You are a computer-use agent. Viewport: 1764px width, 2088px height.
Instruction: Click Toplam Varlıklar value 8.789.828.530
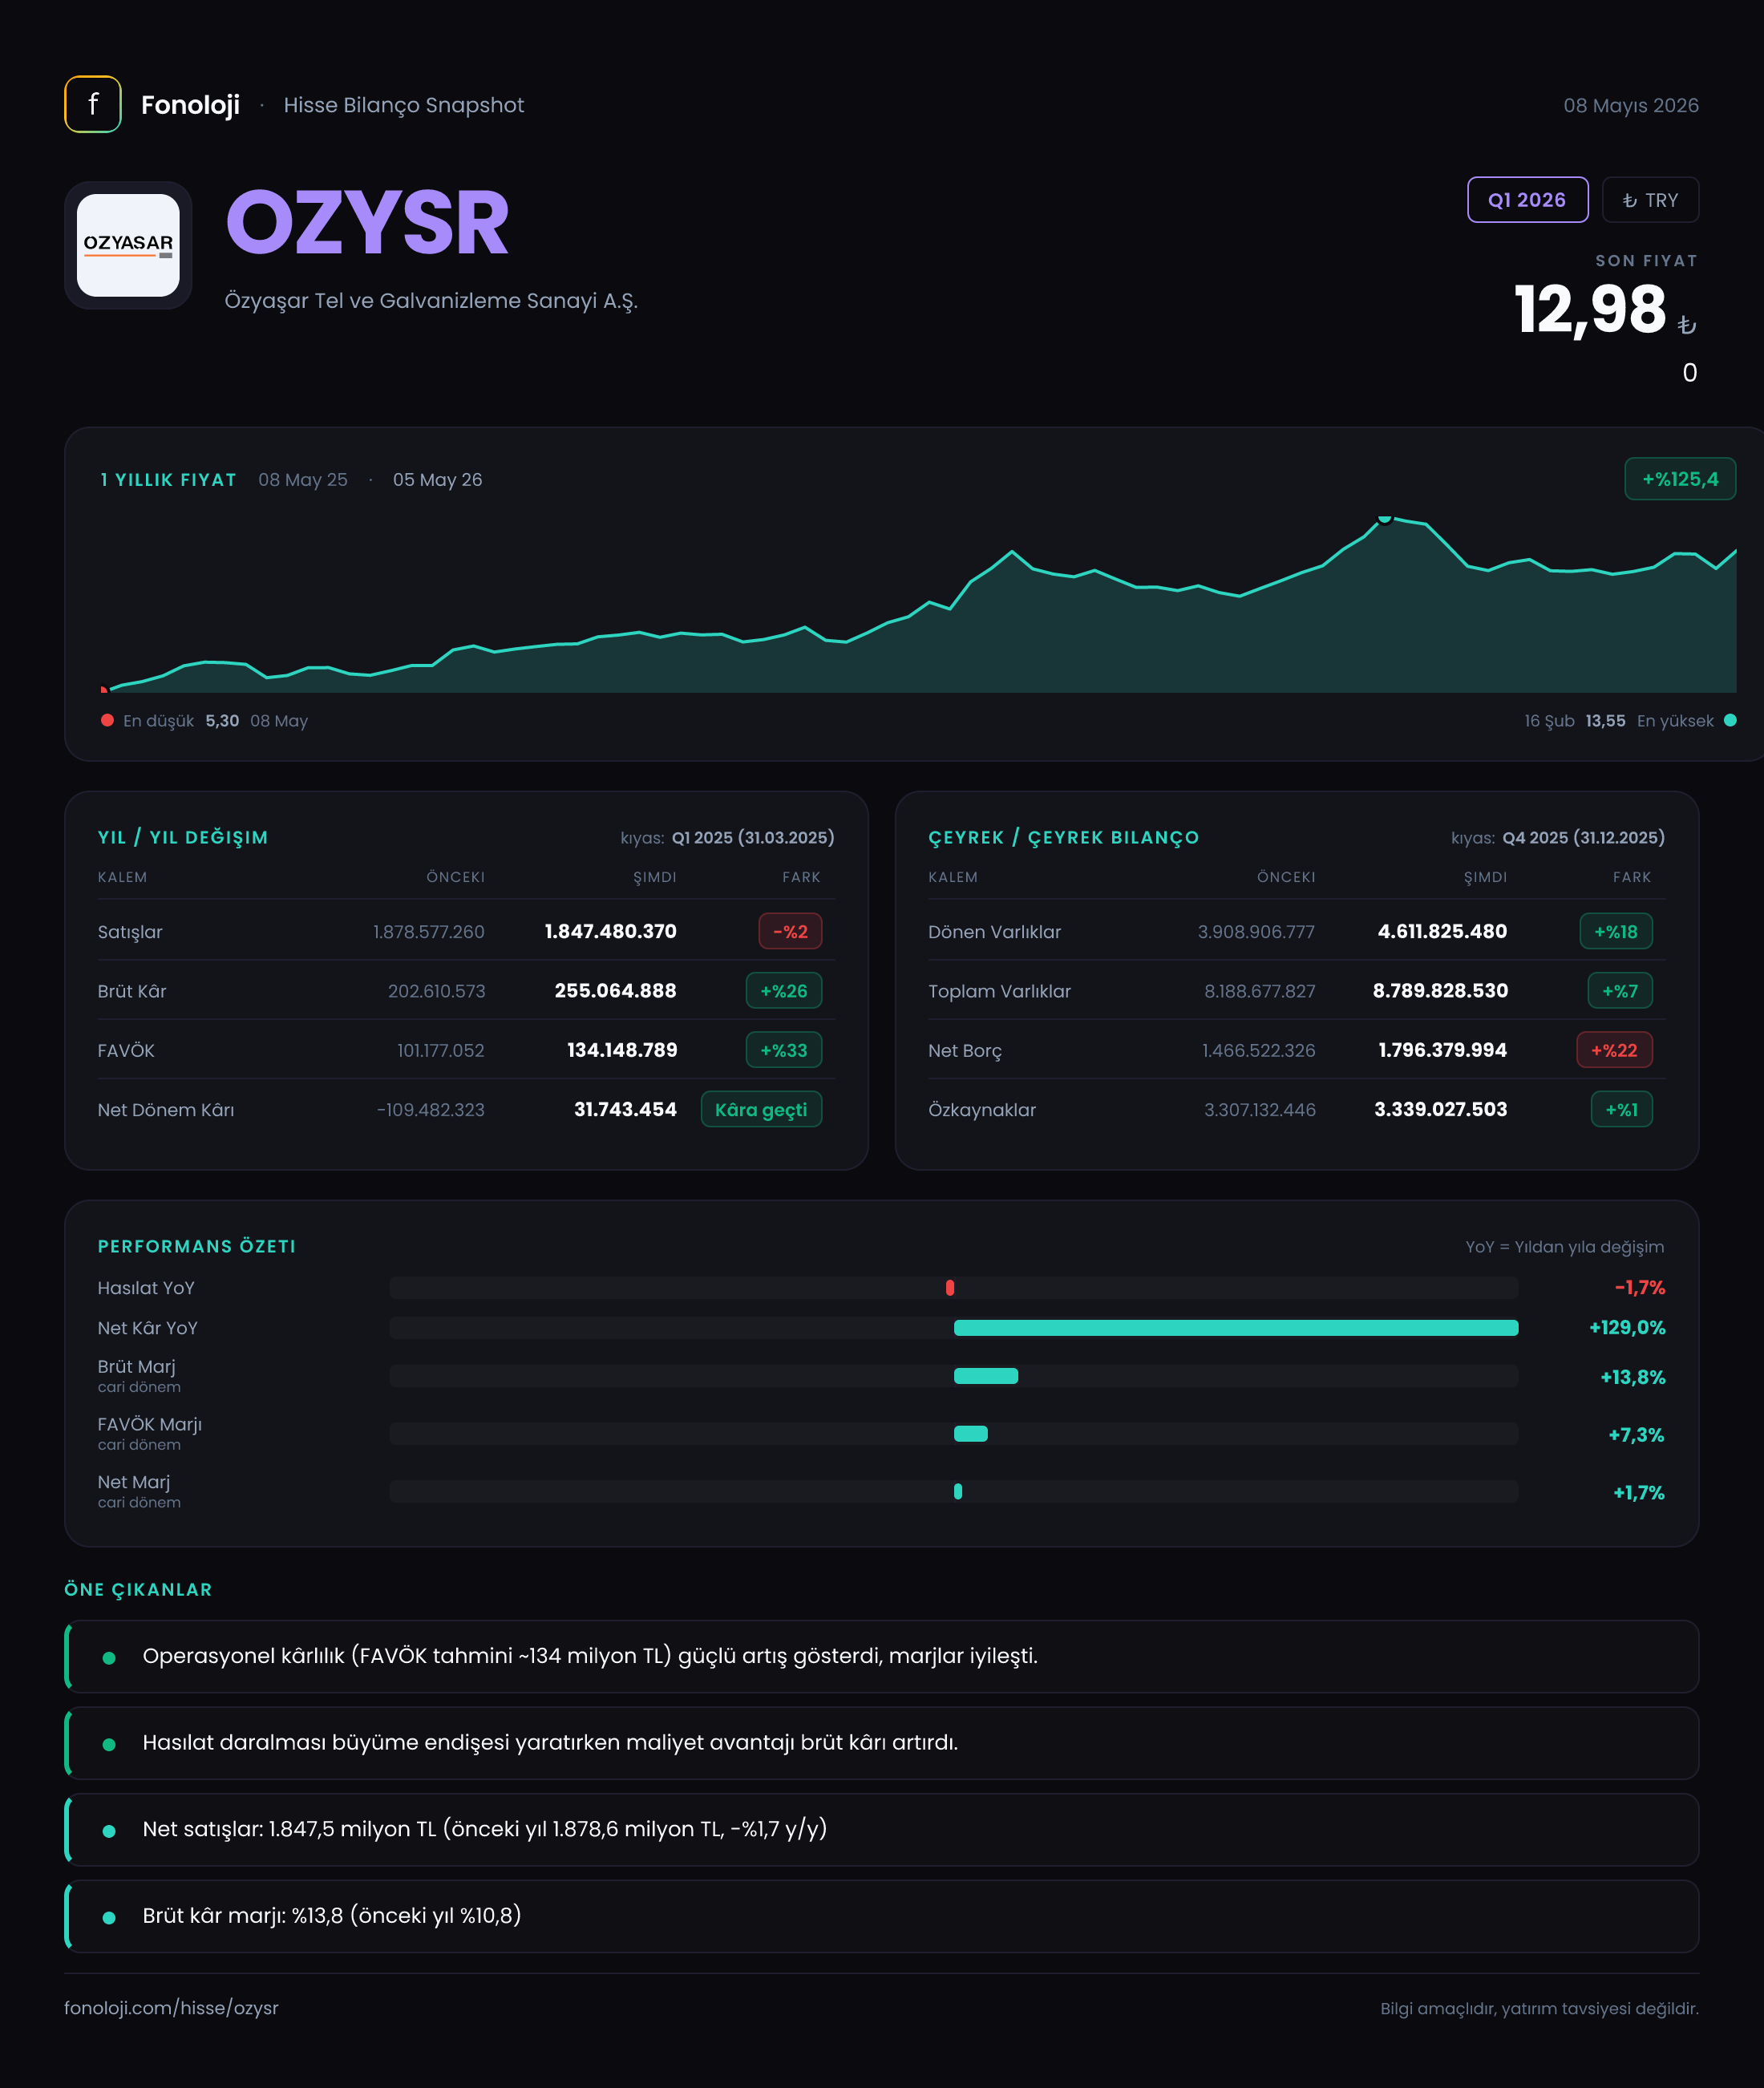tap(1440, 990)
